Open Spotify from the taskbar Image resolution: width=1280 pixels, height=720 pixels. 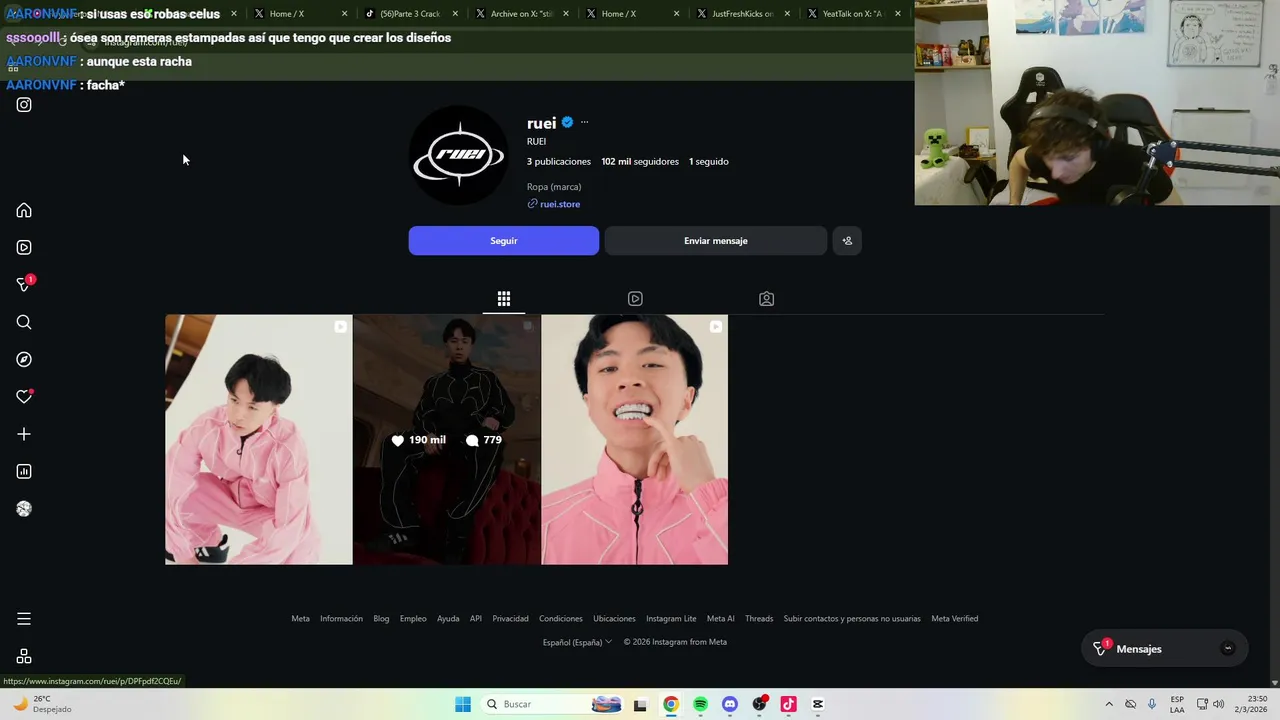pos(701,704)
